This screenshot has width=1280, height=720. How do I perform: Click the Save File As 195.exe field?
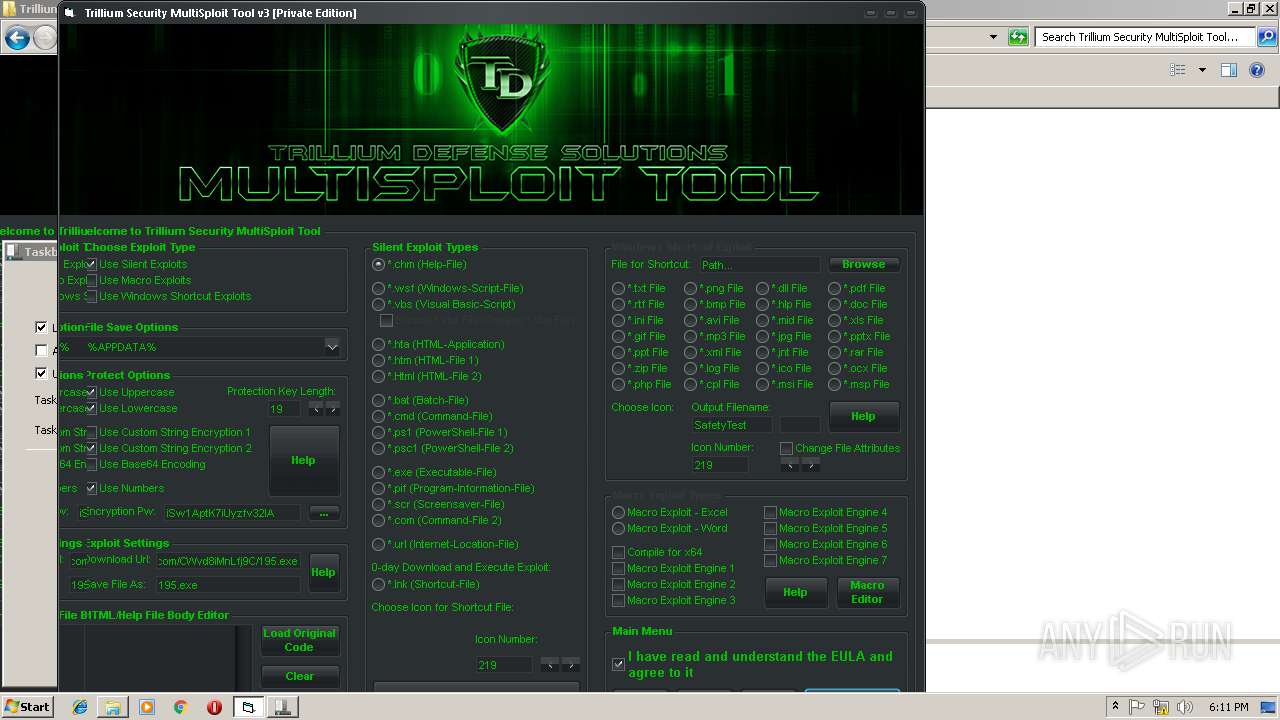pyautogui.click(x=228, y=585)
